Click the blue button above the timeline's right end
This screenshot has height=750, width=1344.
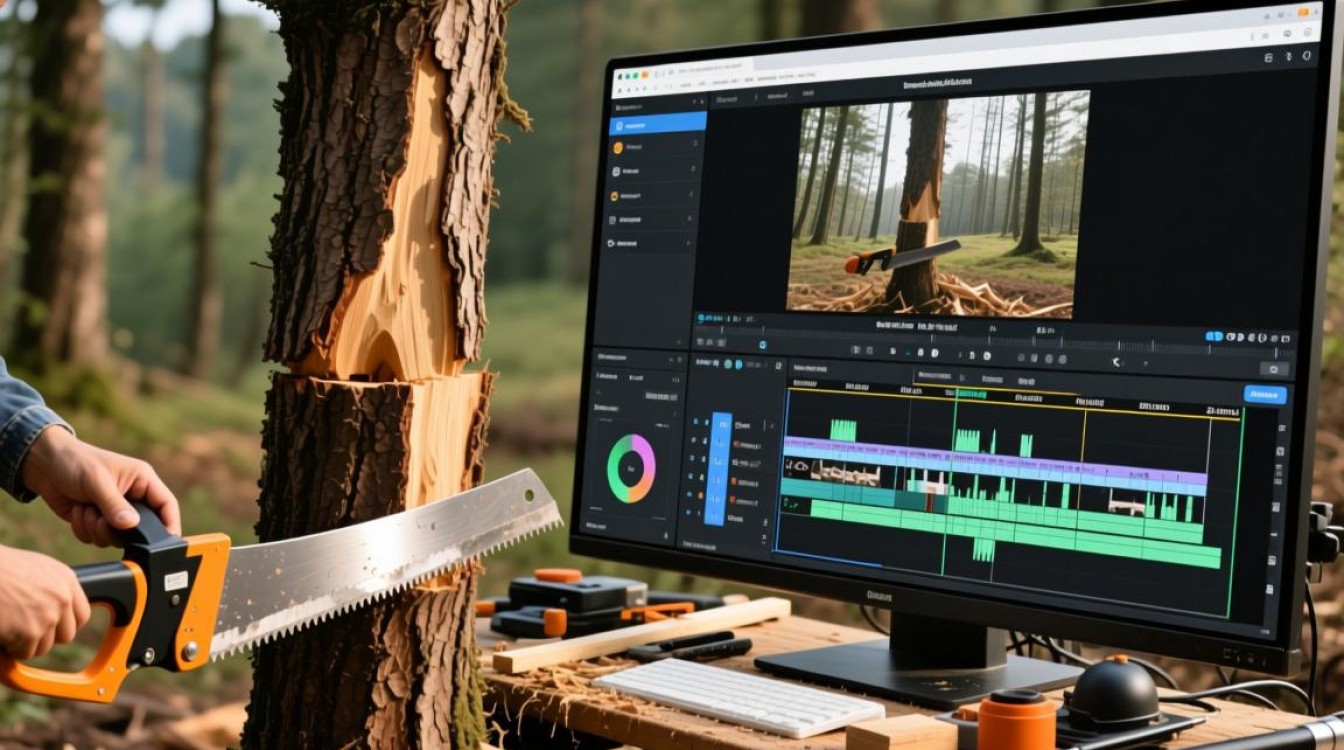click(x=1265, y=394)
